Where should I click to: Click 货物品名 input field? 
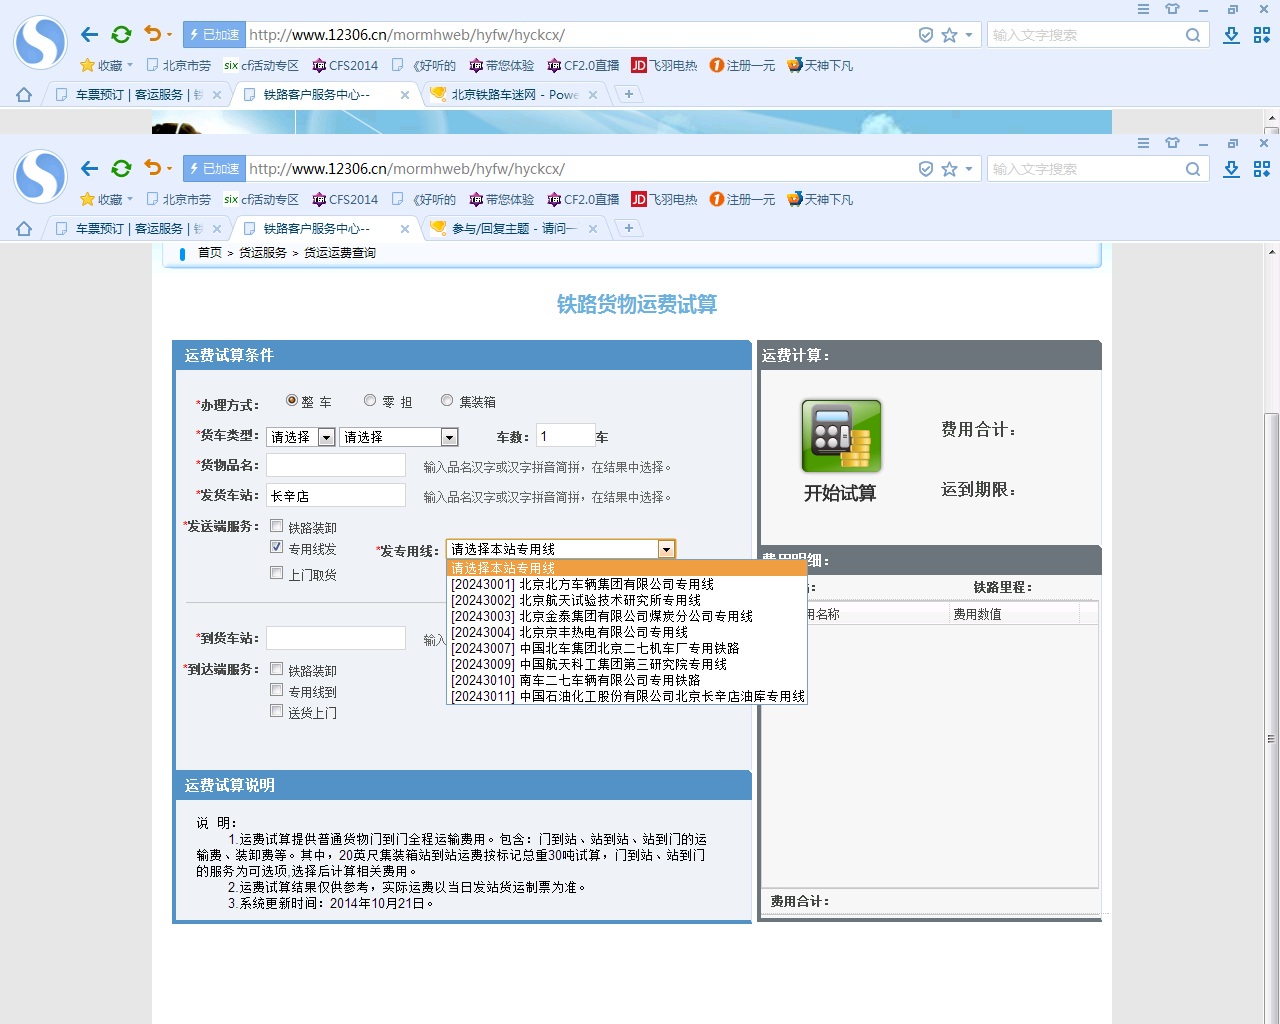click(336, 465)
